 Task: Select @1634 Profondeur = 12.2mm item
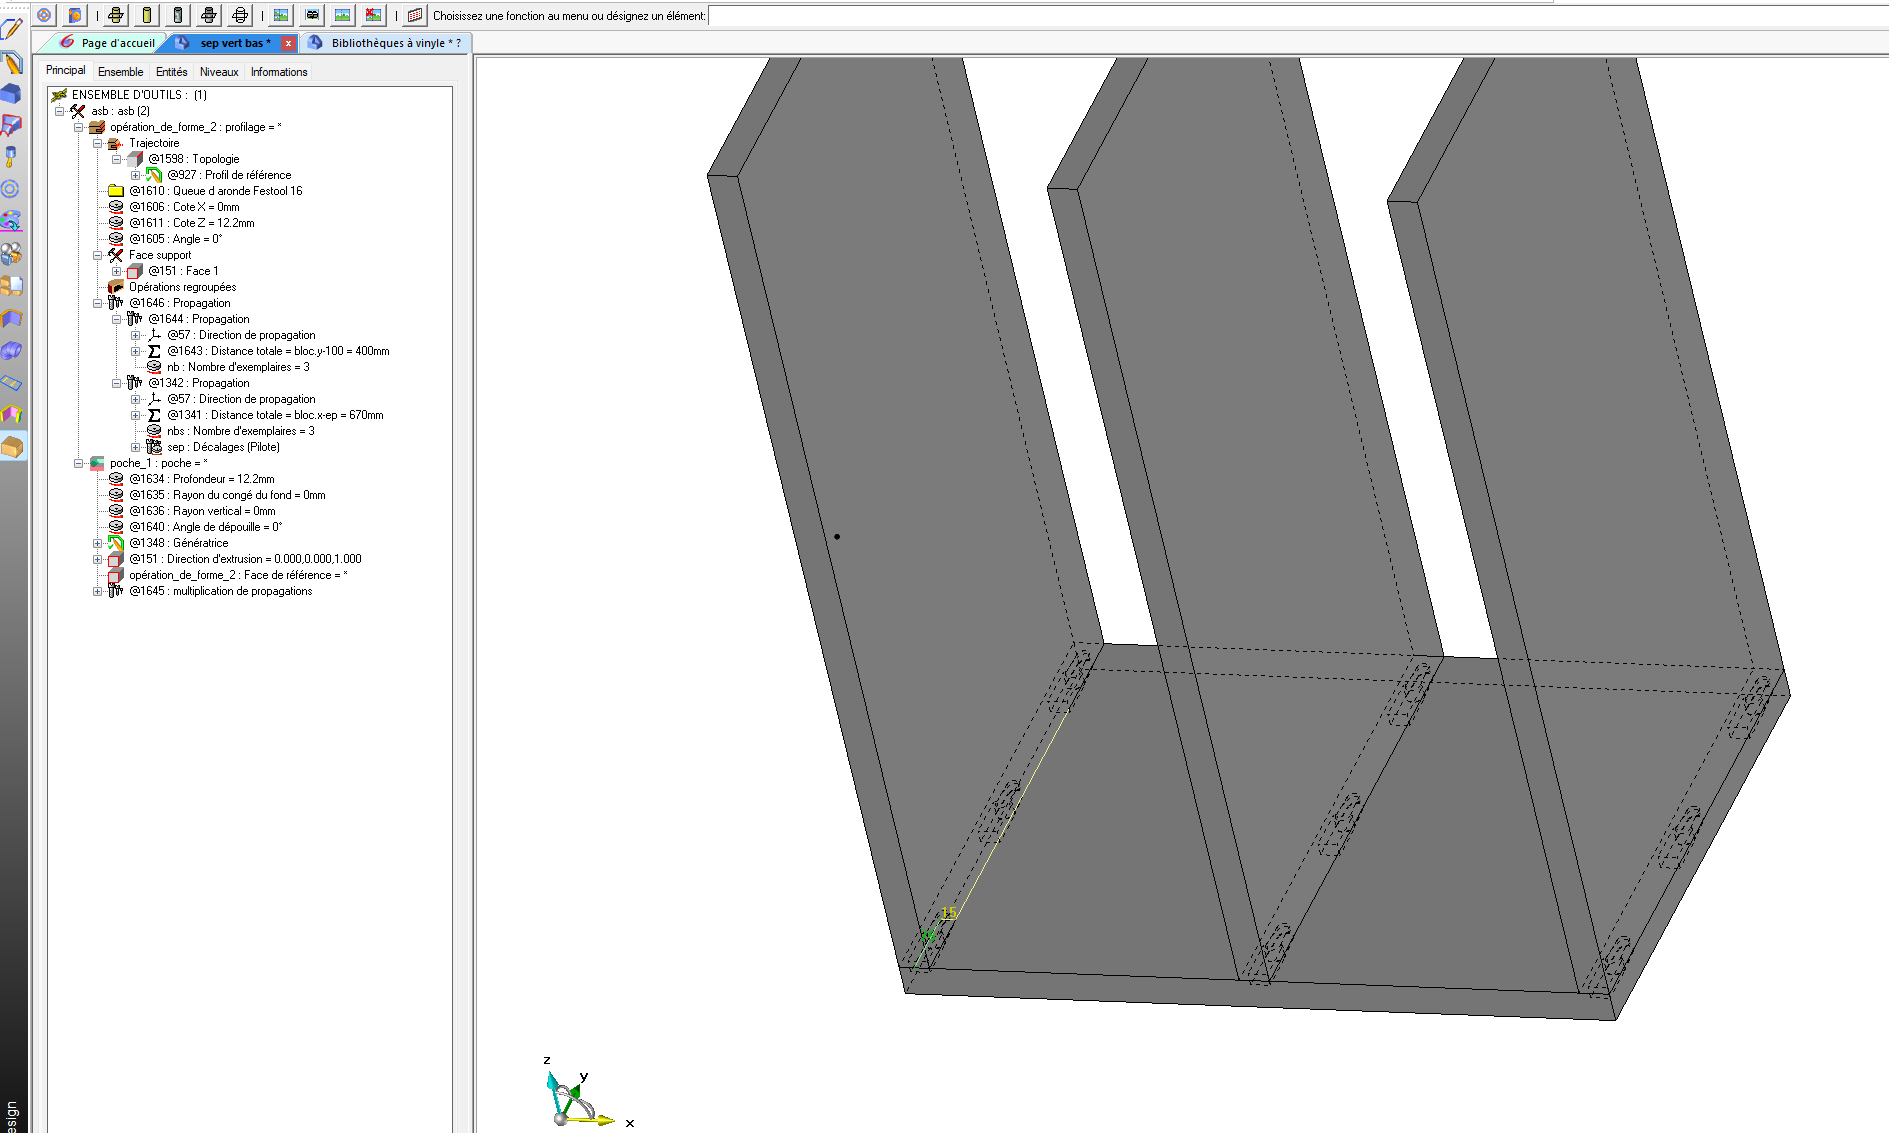coord(201,479)
